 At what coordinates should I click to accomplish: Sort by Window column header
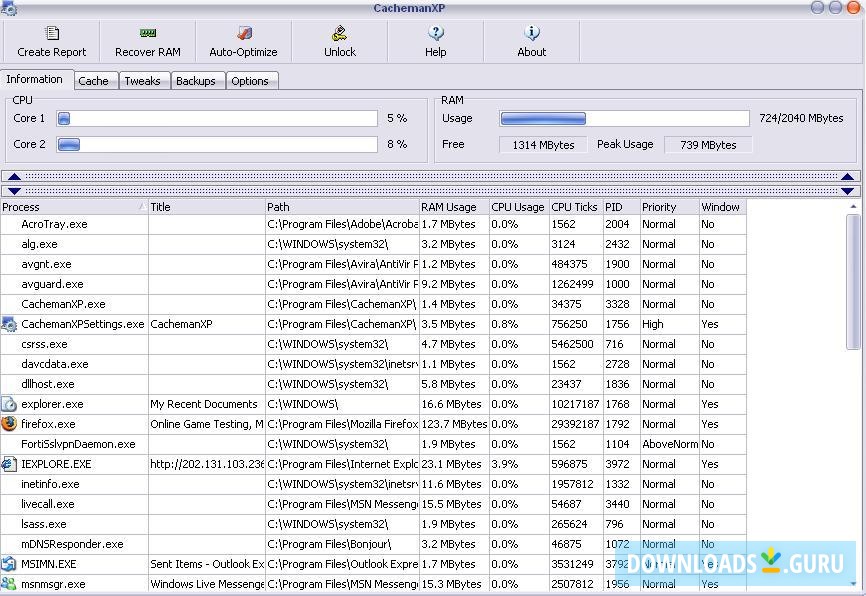pyautogui.click(x=723, y=207)
